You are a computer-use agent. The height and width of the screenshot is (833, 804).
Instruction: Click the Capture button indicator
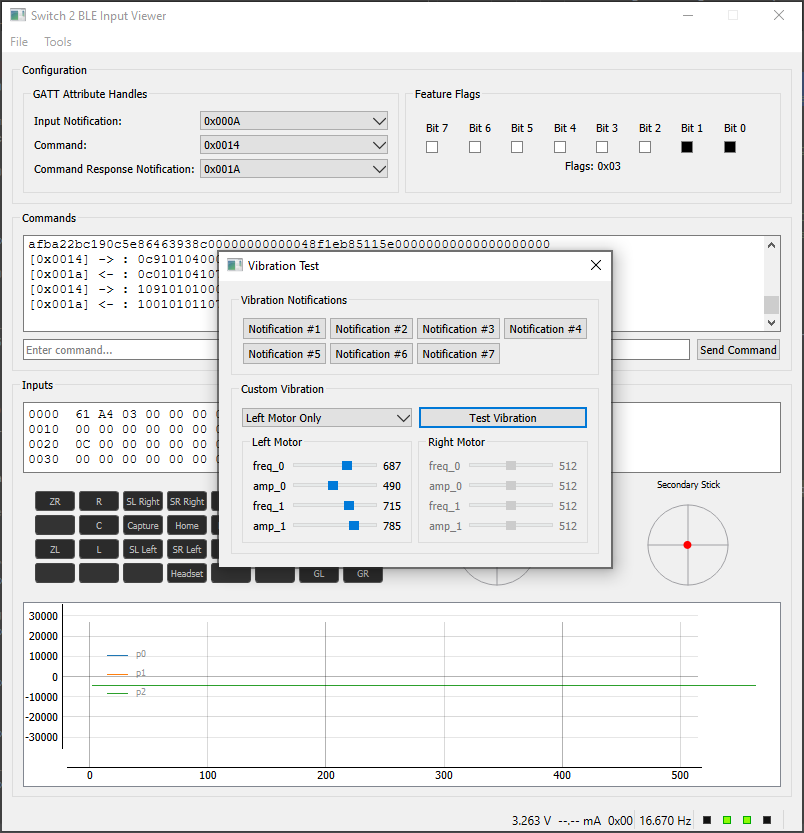143,525
